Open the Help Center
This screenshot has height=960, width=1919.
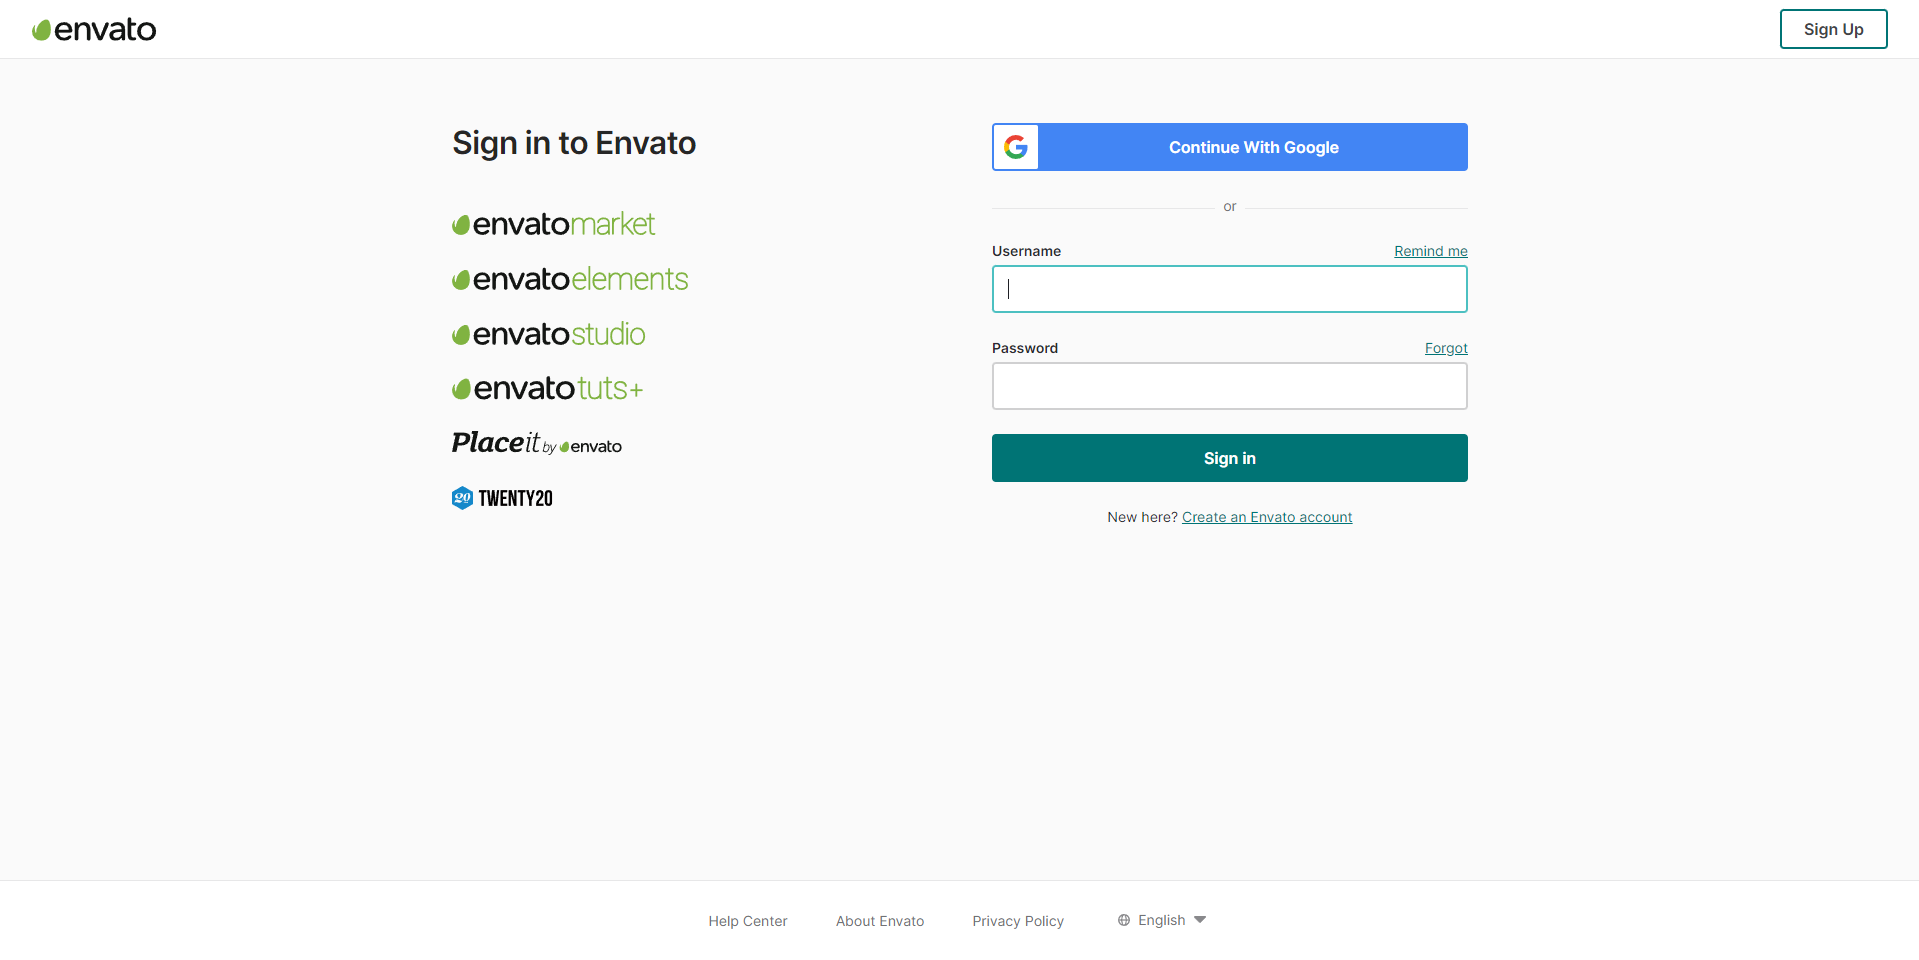747,921
